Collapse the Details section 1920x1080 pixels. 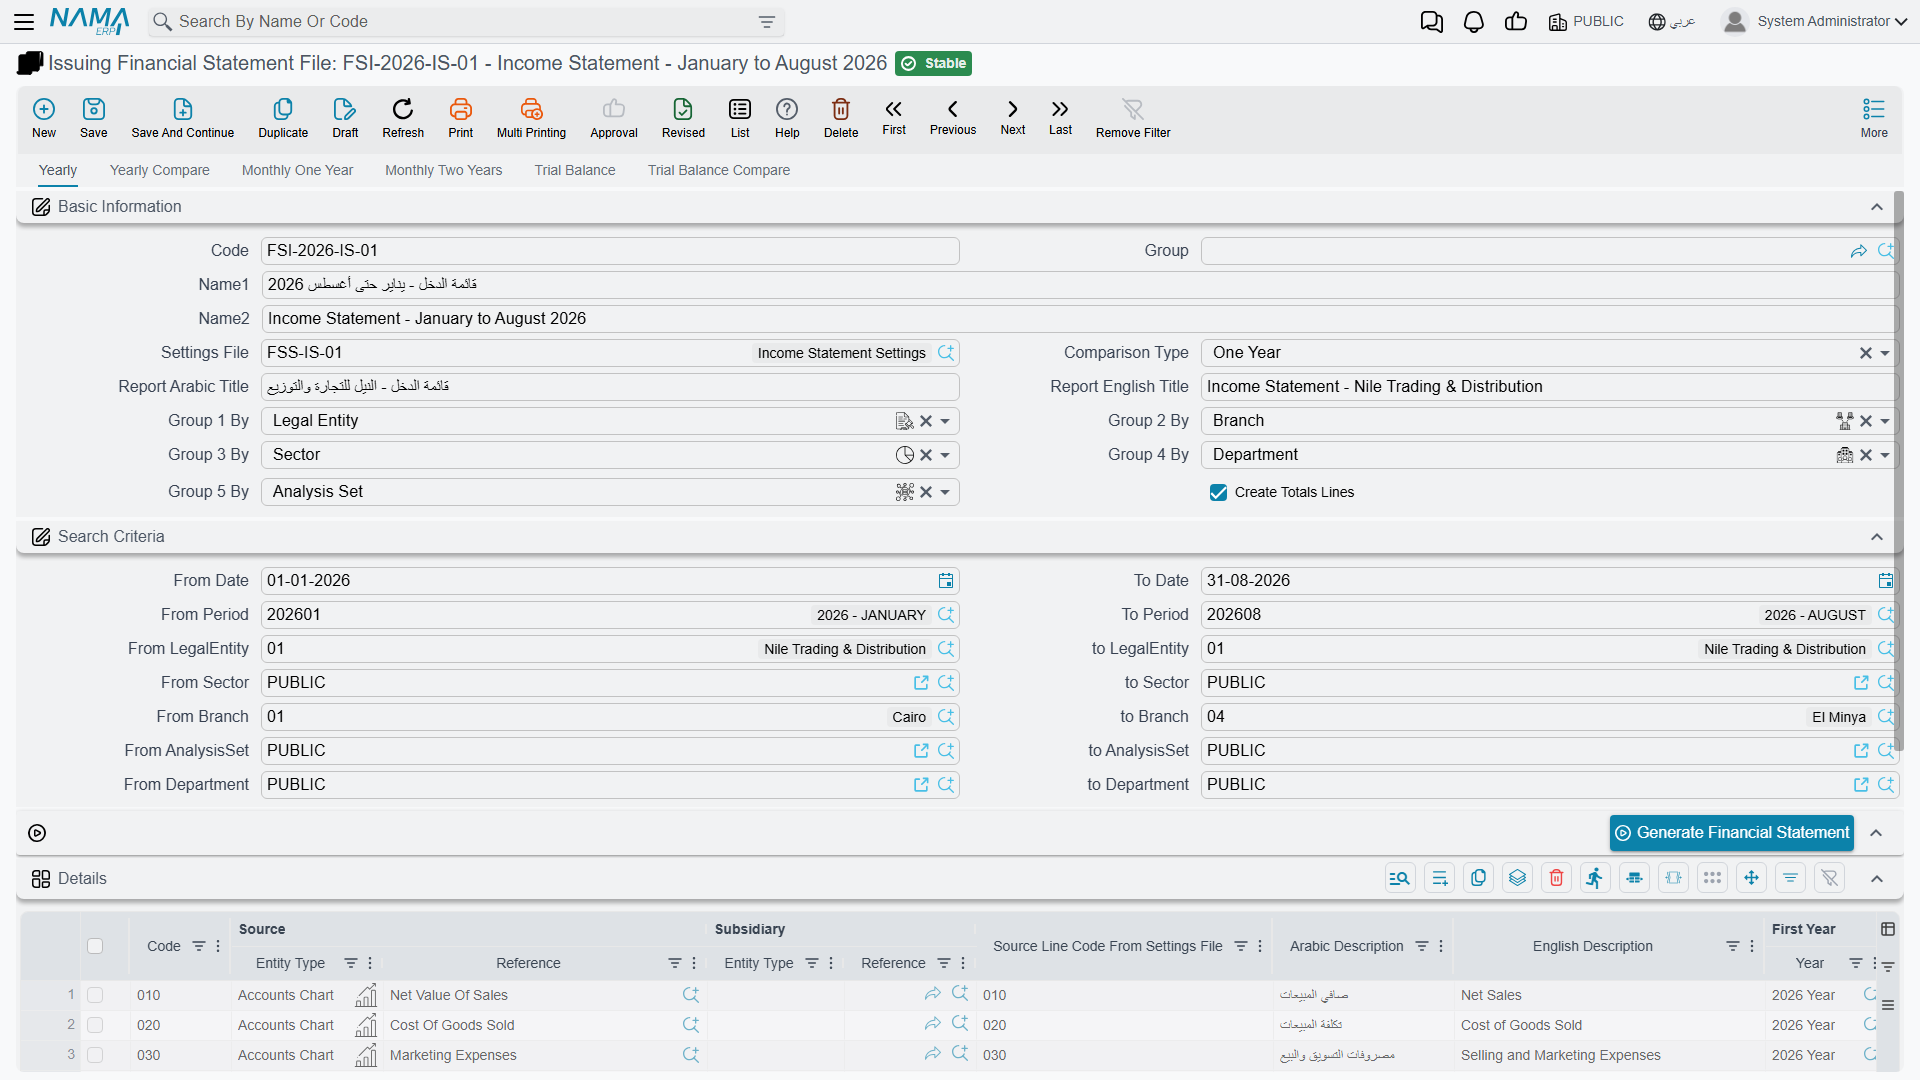pyautogui.click(x=1877, y=879)
